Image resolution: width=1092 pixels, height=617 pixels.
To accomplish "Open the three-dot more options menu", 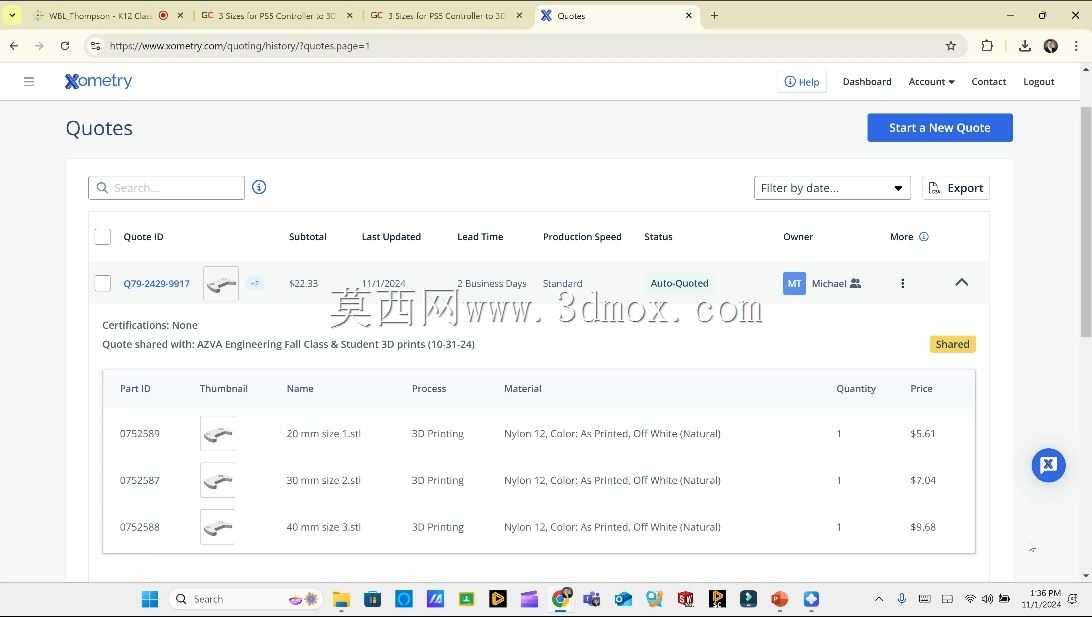I will click(903, 283).
